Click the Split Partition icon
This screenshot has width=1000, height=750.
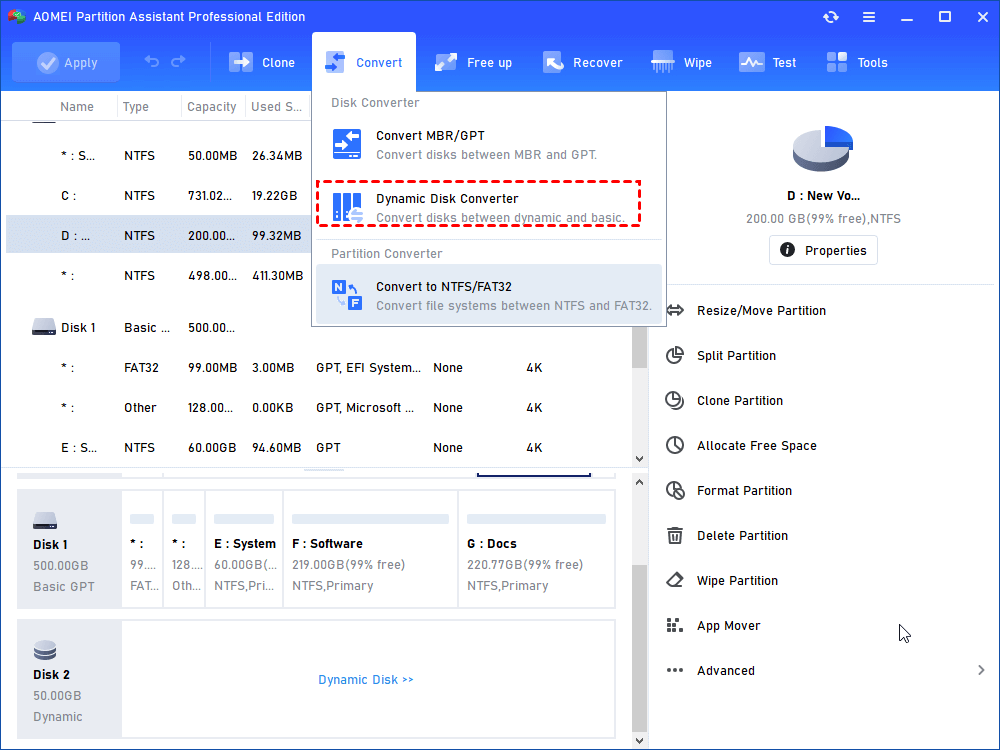pyautogui.click(x=675, y=355)
